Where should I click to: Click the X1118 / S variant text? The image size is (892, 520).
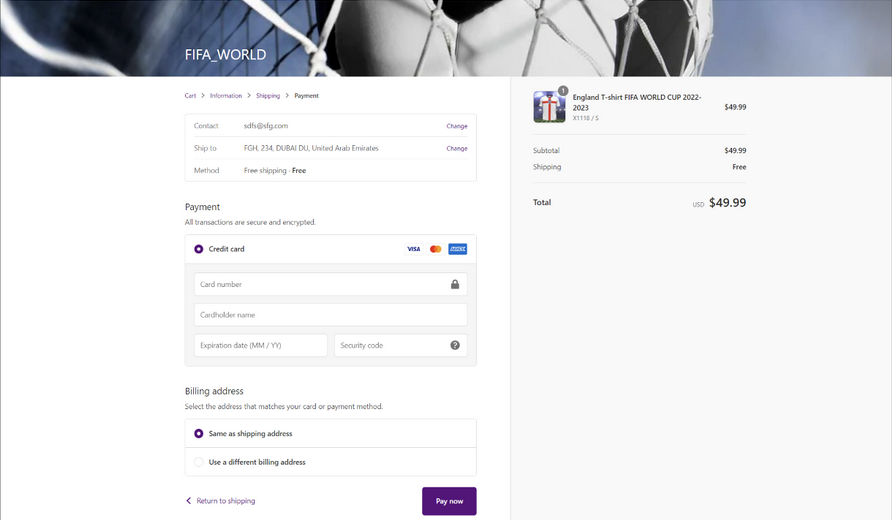tap(585, 118)
